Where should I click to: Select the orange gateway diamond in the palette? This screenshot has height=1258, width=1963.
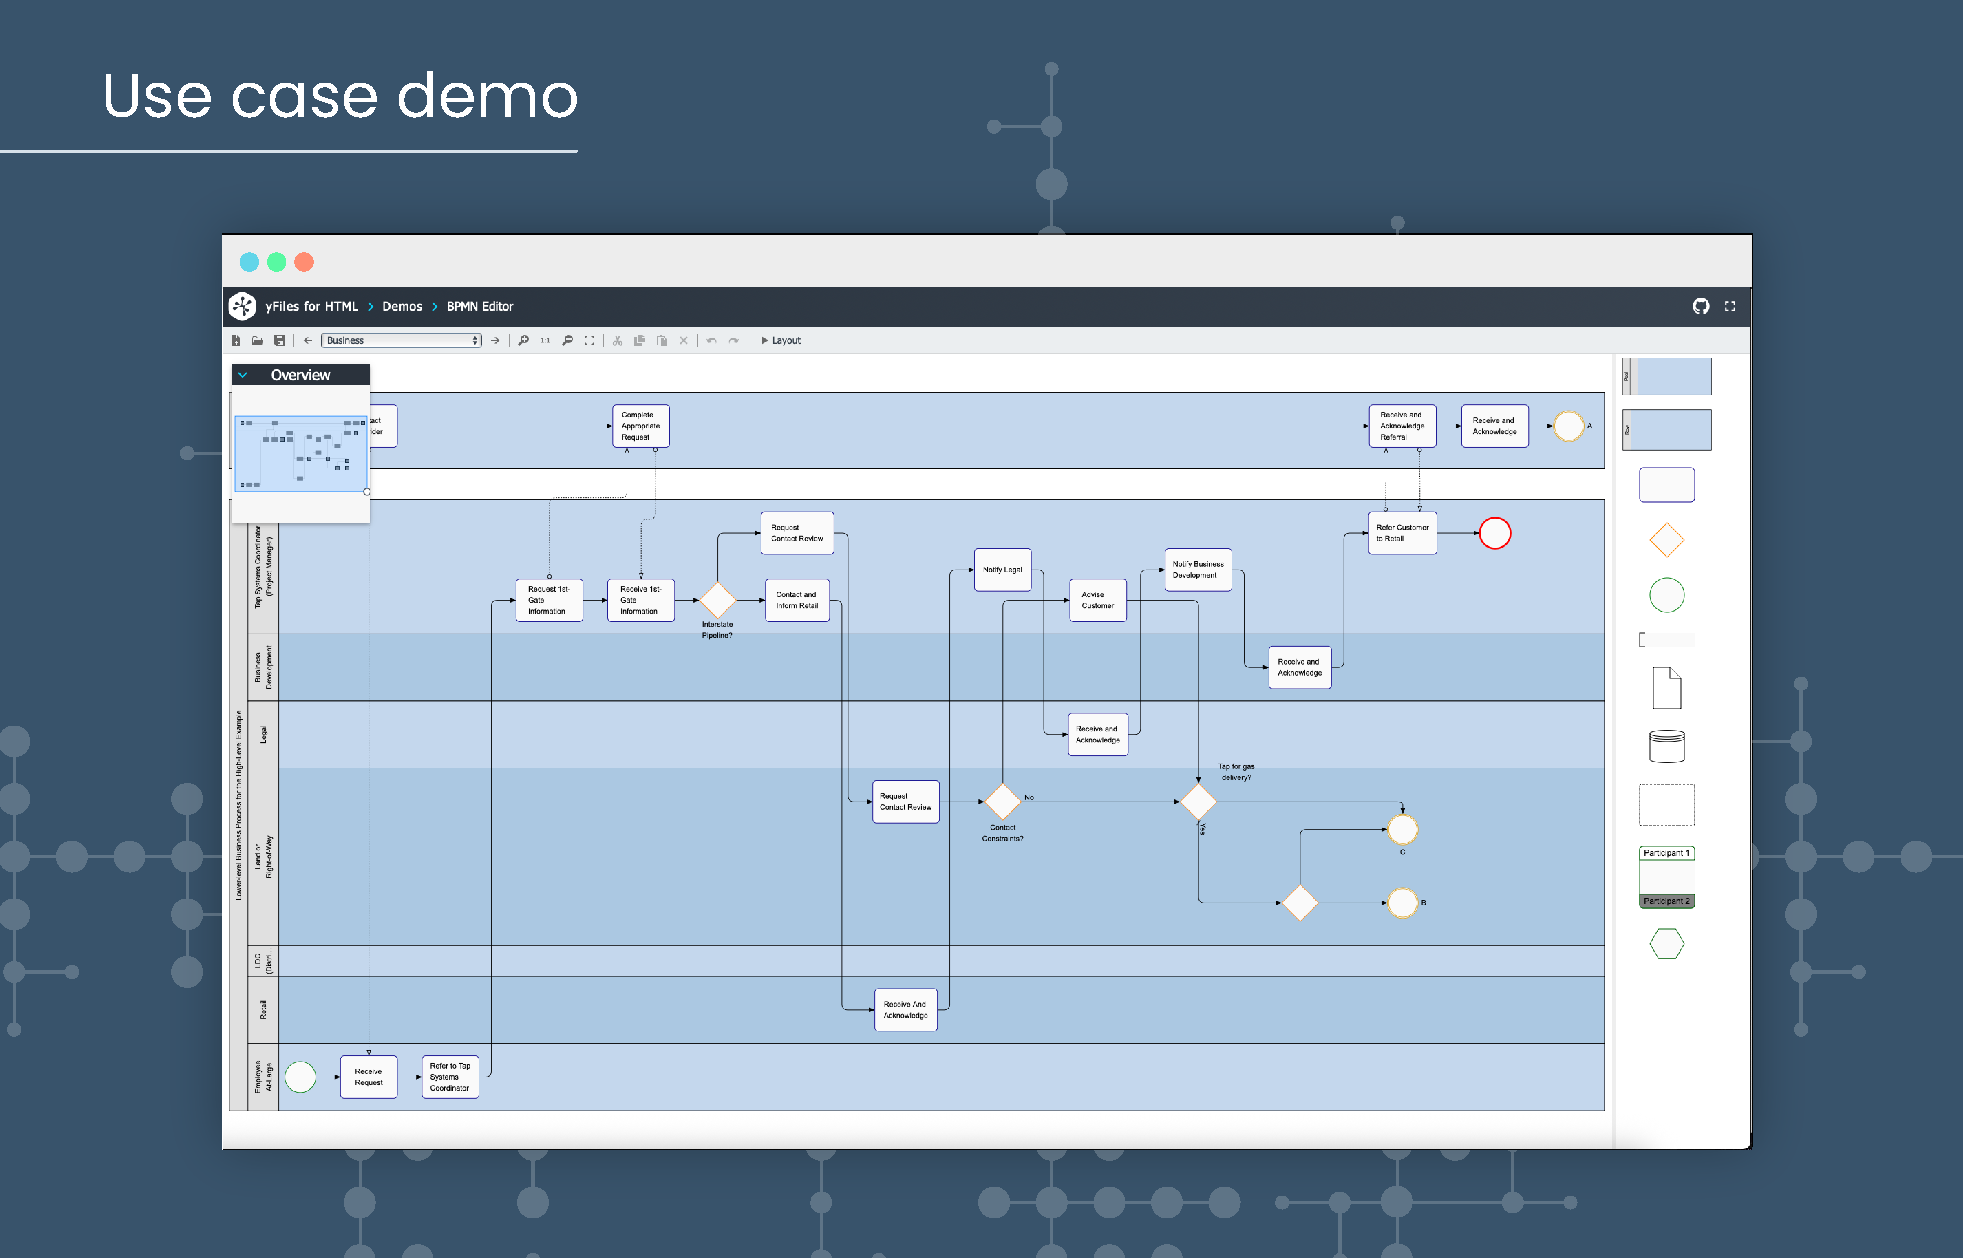(1666, 539)
